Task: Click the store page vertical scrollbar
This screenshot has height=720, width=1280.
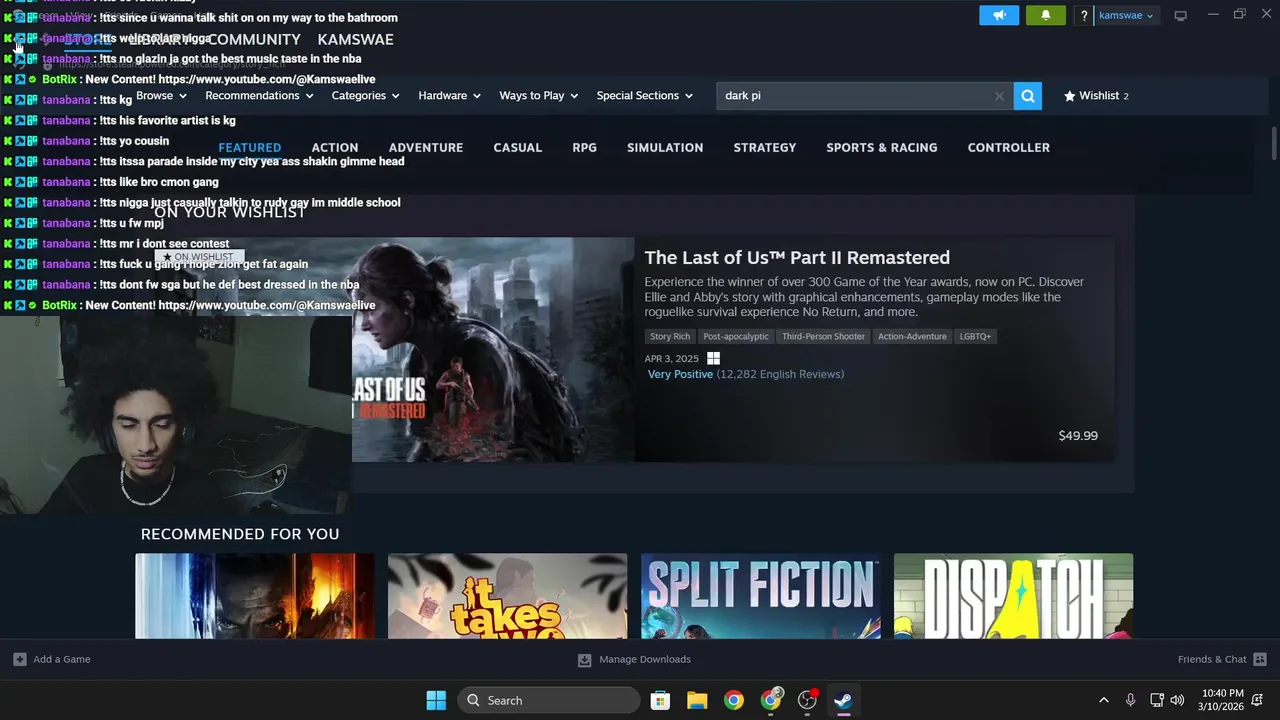Action: 1274,143
